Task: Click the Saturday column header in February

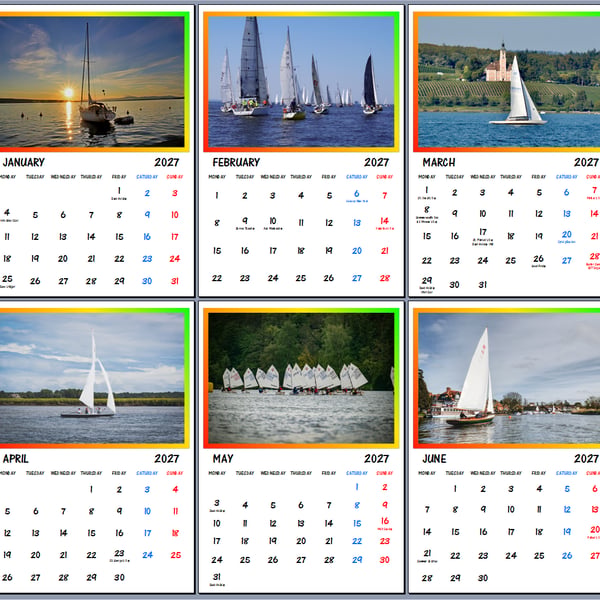Action: 357,177
